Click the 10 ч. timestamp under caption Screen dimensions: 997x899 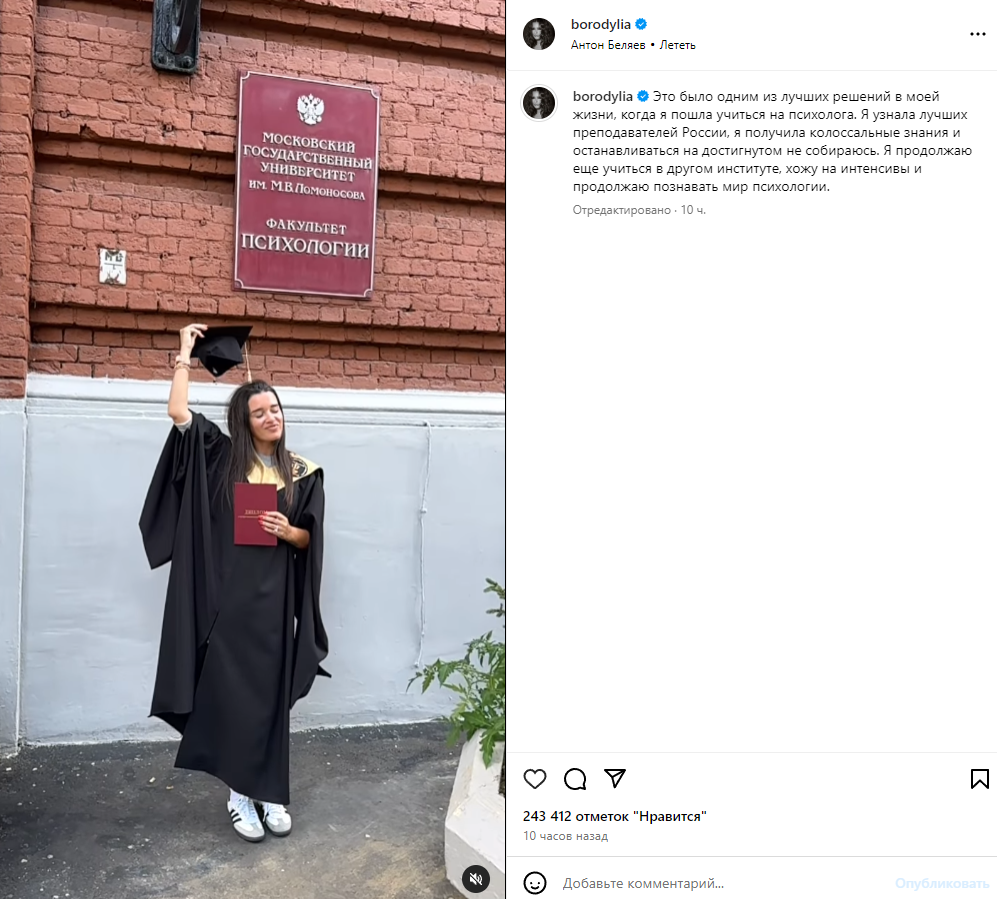(693, 210)
